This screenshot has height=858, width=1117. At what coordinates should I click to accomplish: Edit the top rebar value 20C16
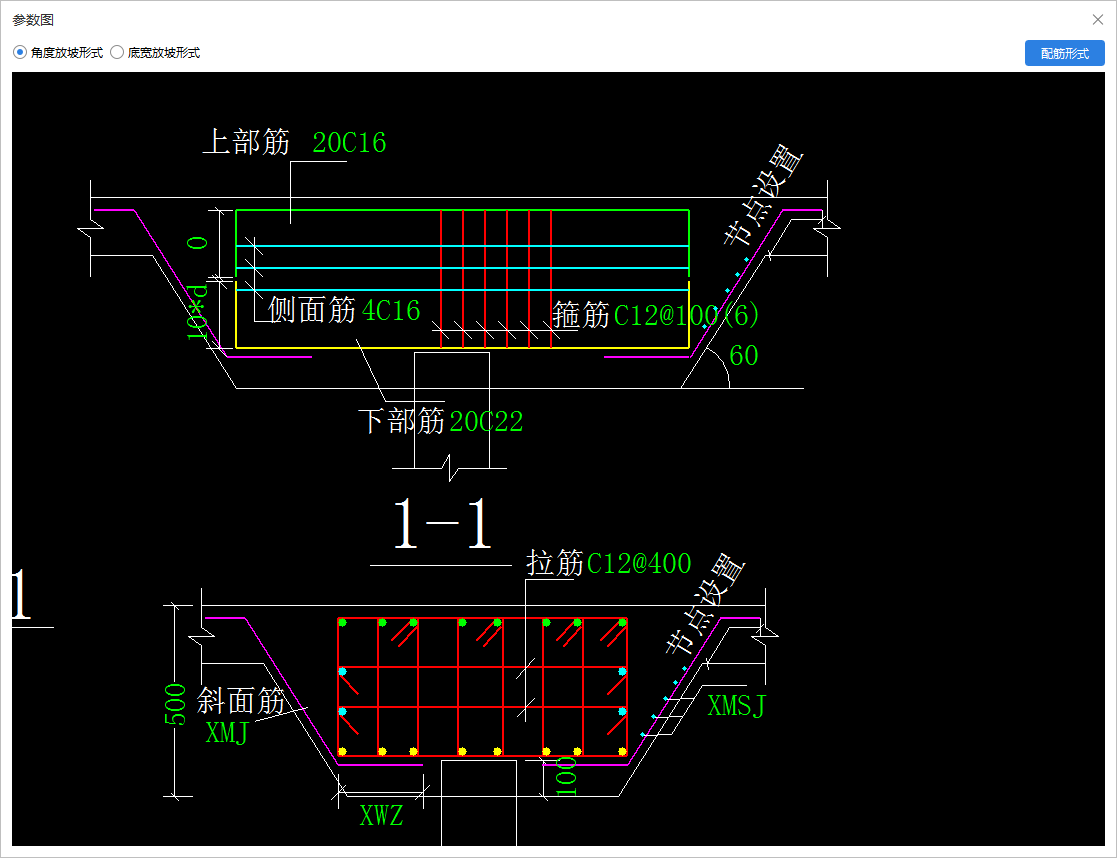tap(349, 143)
